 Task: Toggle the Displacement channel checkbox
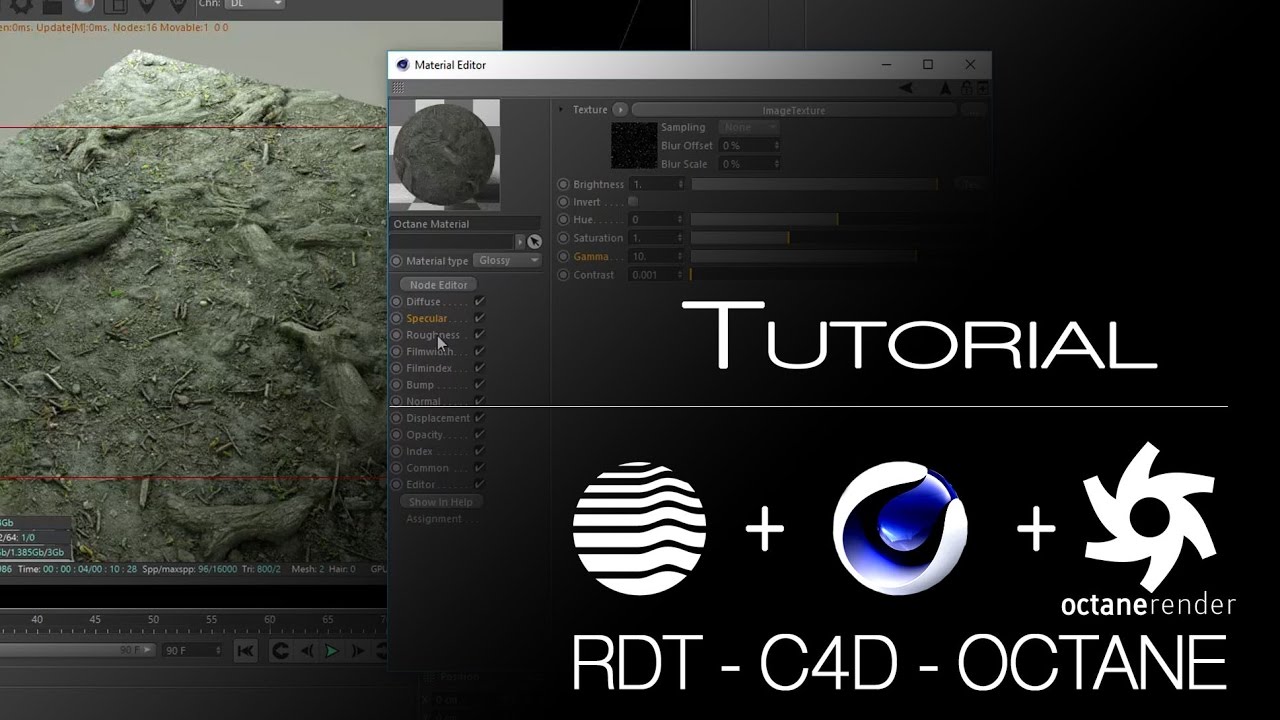point(479,418)
